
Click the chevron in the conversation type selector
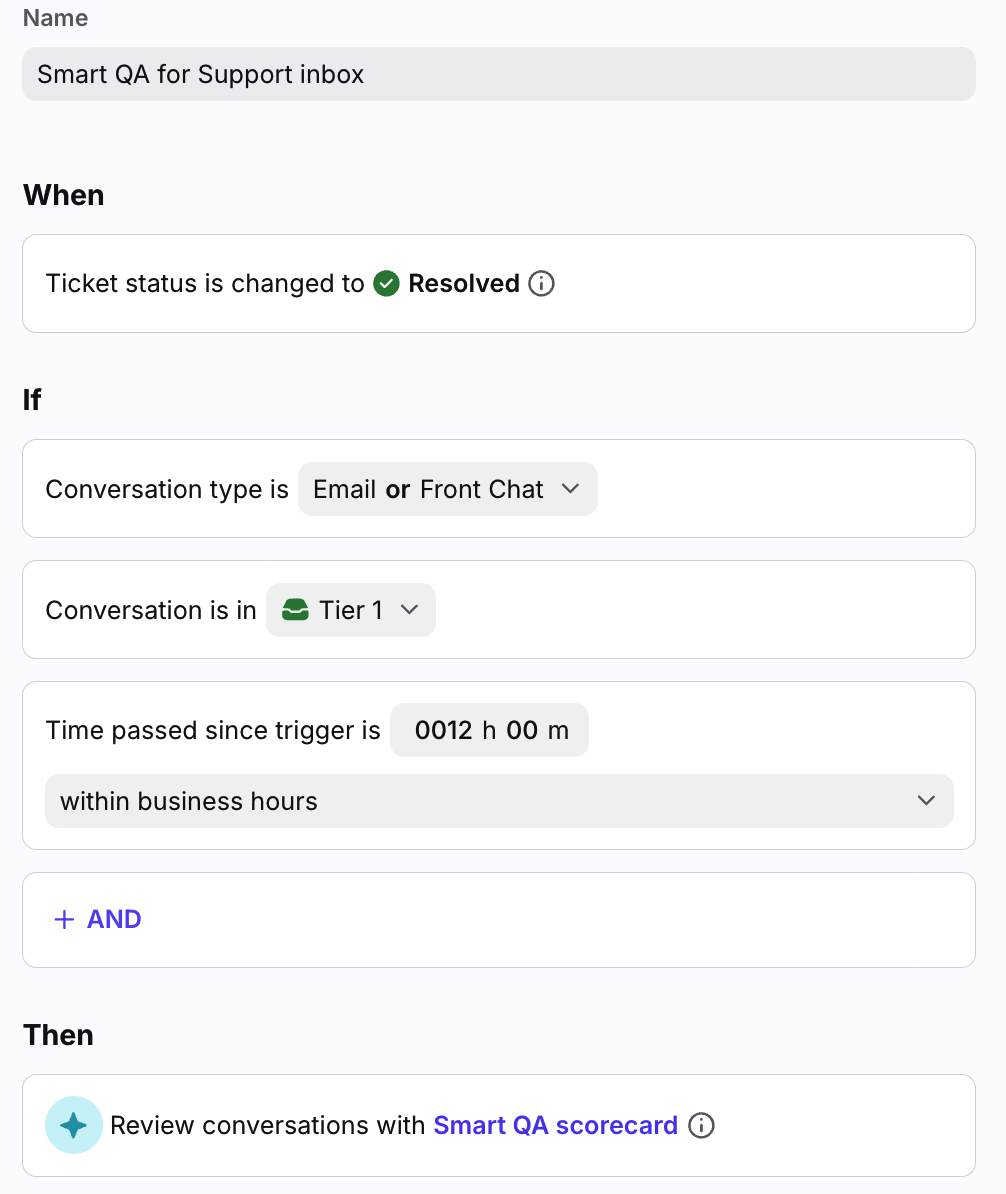click(x=570, y=489)
